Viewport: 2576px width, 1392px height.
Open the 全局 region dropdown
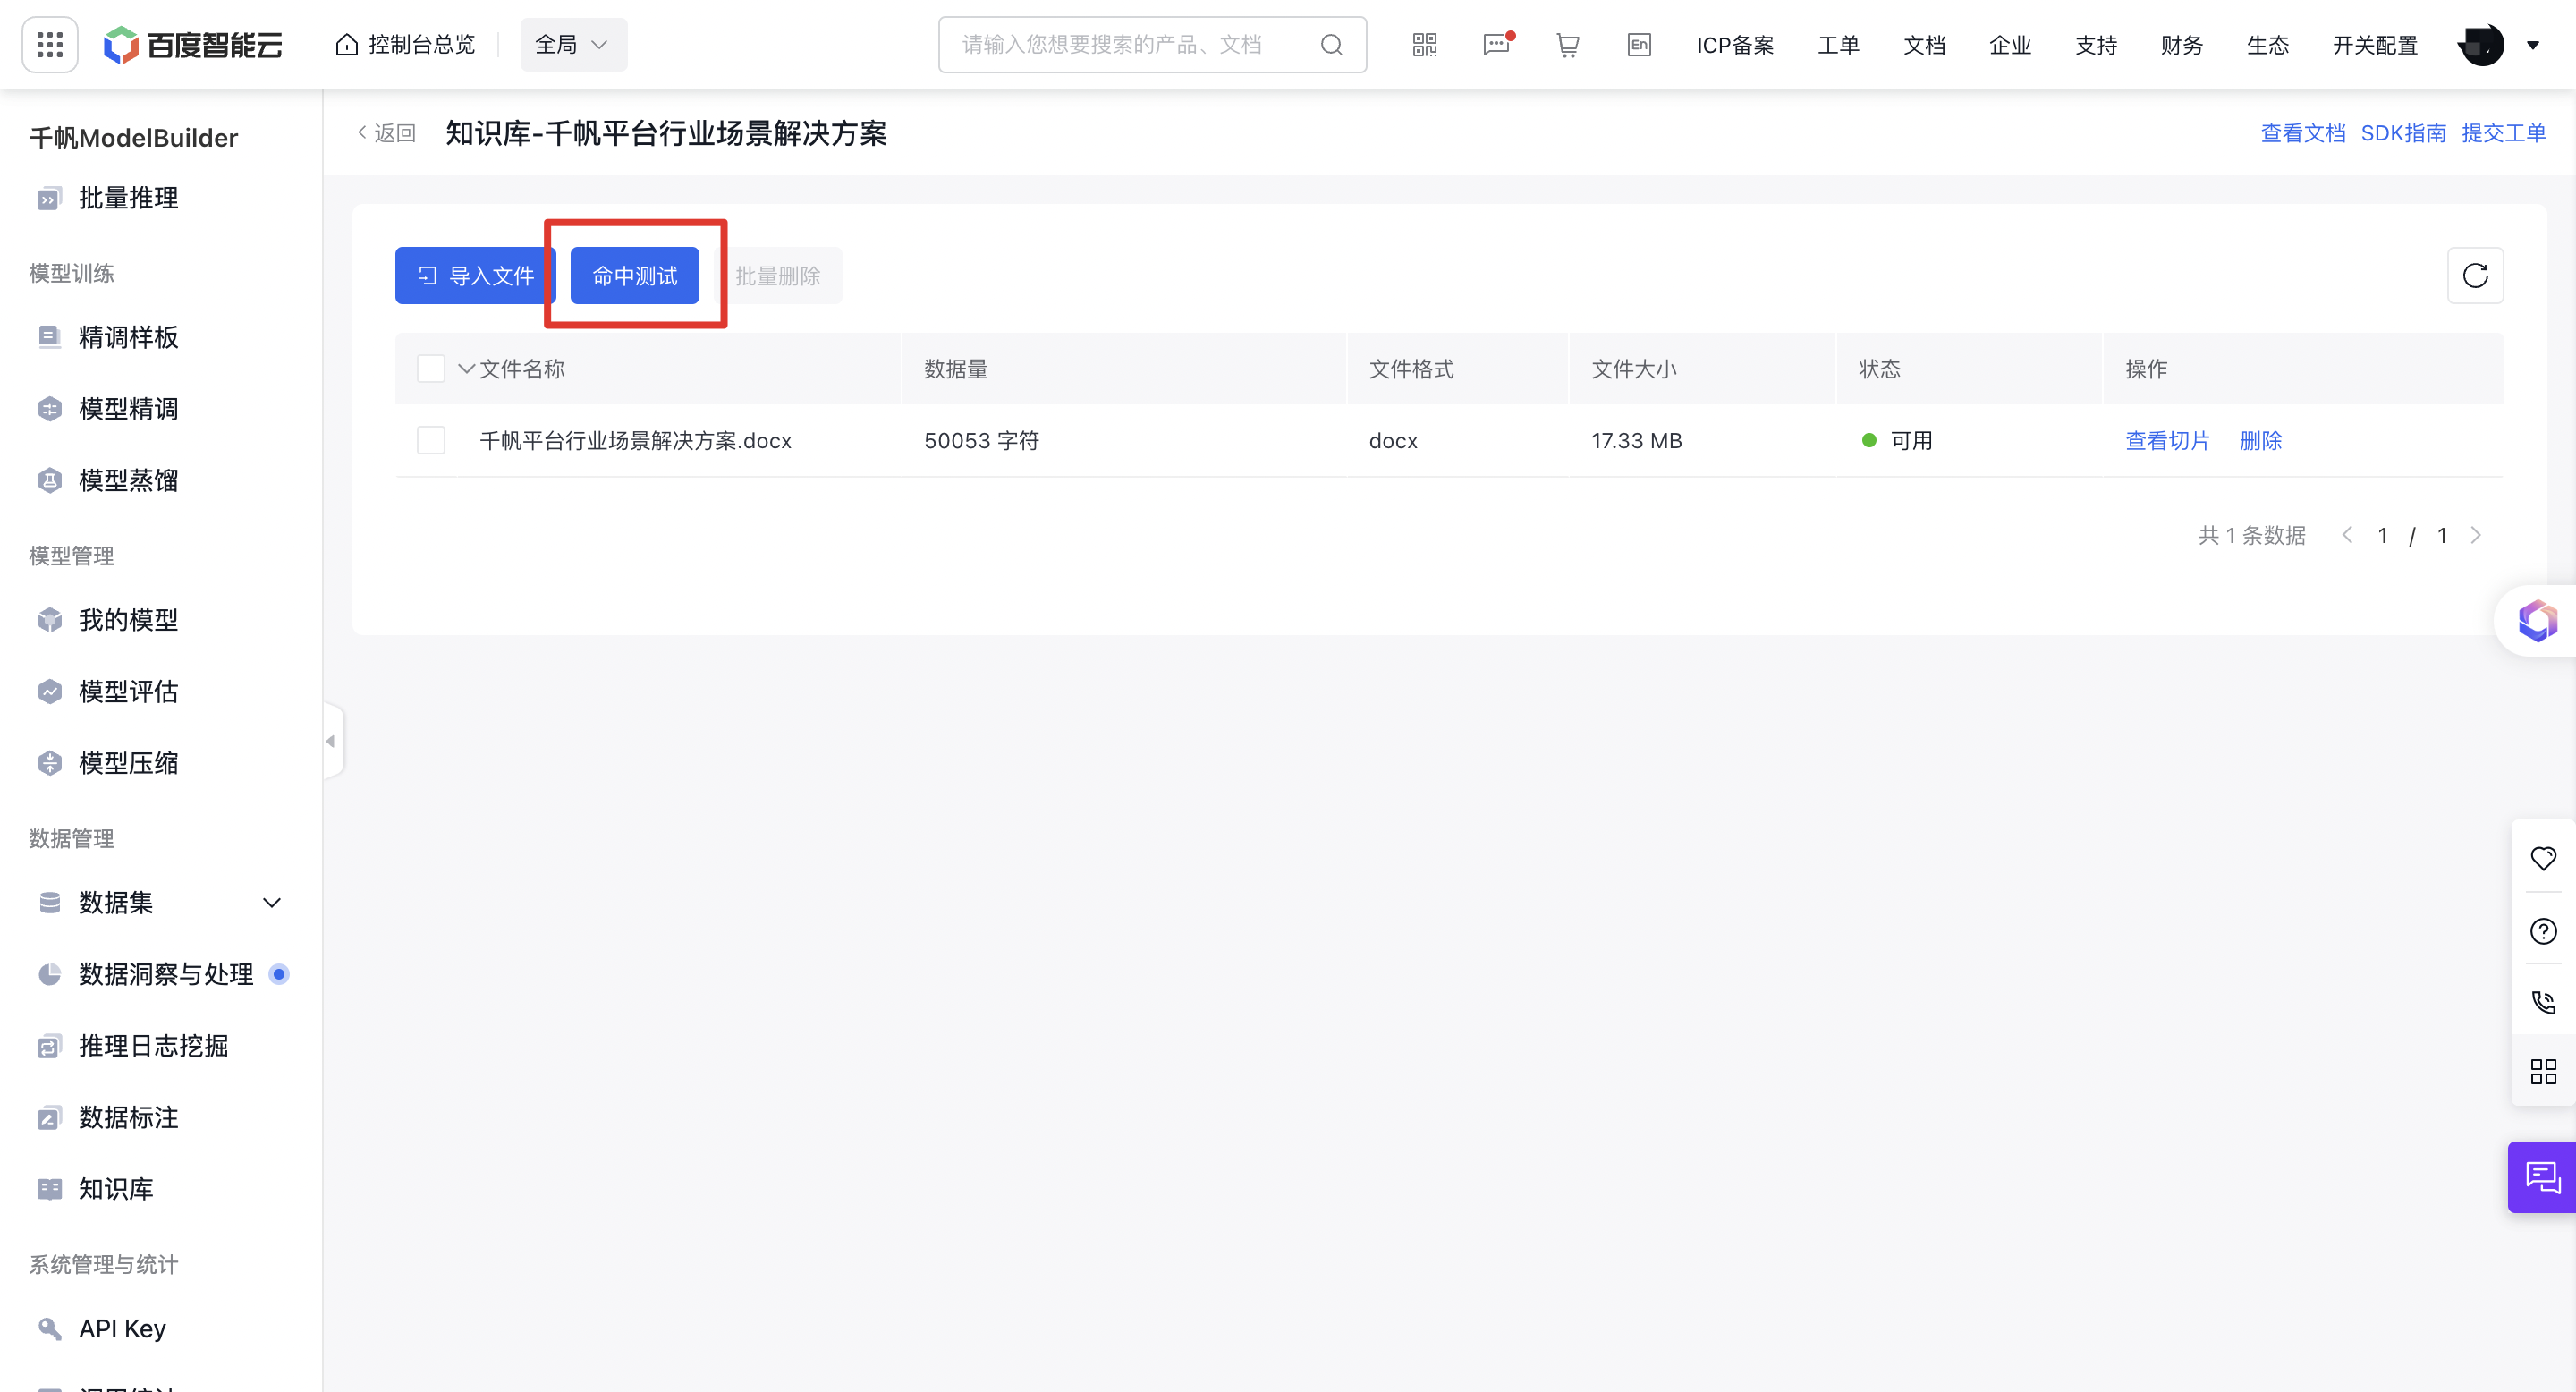pyautogui.click(x=573, y=45)
